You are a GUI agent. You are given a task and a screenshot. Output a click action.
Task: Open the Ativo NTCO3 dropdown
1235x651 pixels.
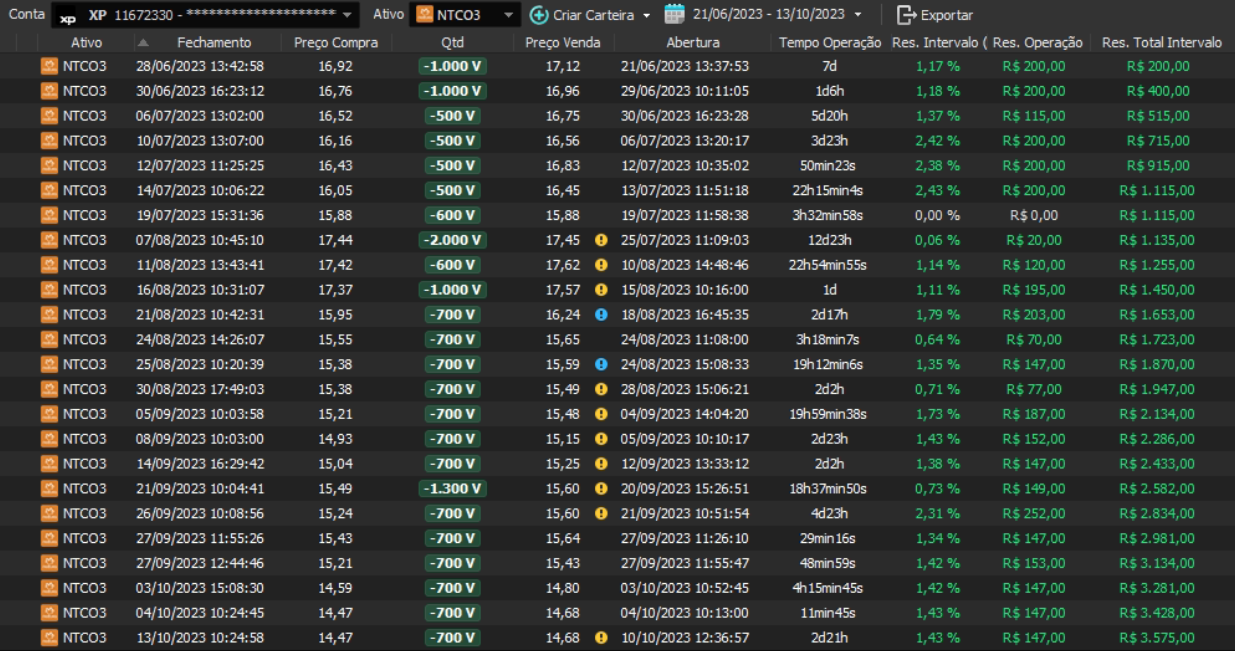pos(508,15)
